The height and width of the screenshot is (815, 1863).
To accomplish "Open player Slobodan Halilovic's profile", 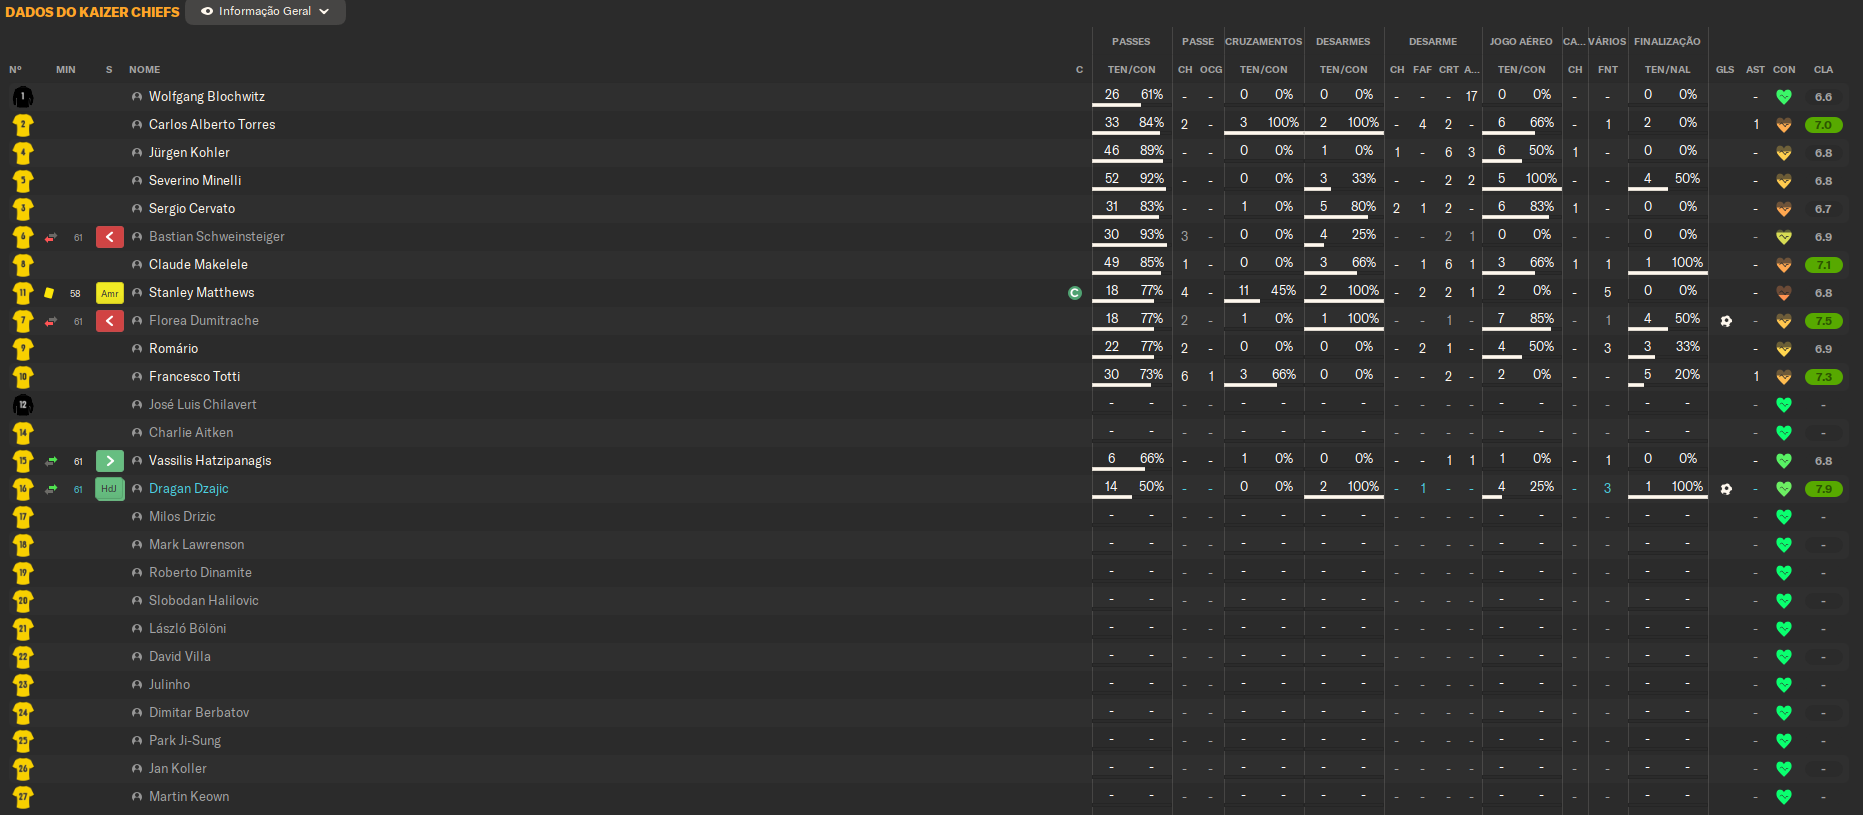I will (x=204, y=601).
